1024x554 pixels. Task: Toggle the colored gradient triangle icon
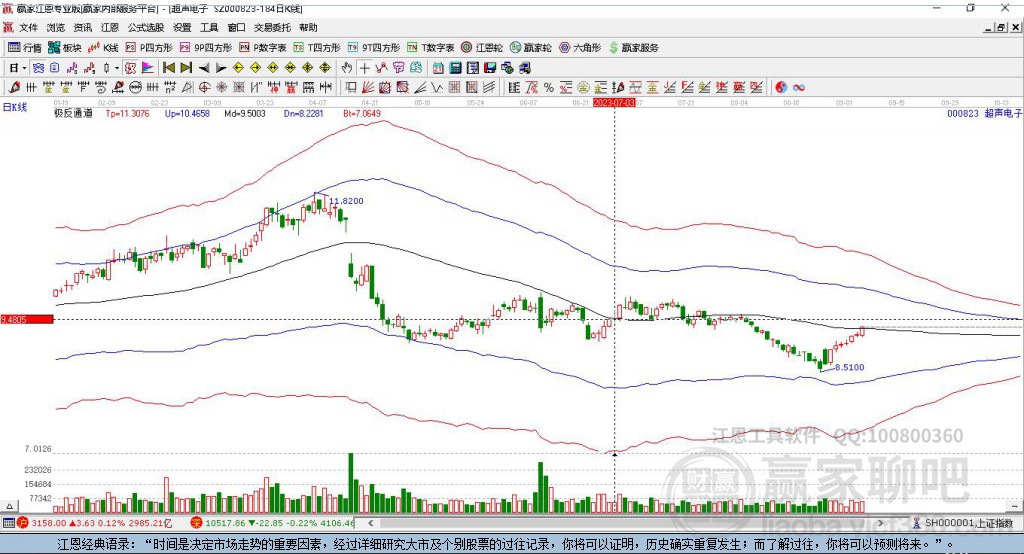click(148, 68)
